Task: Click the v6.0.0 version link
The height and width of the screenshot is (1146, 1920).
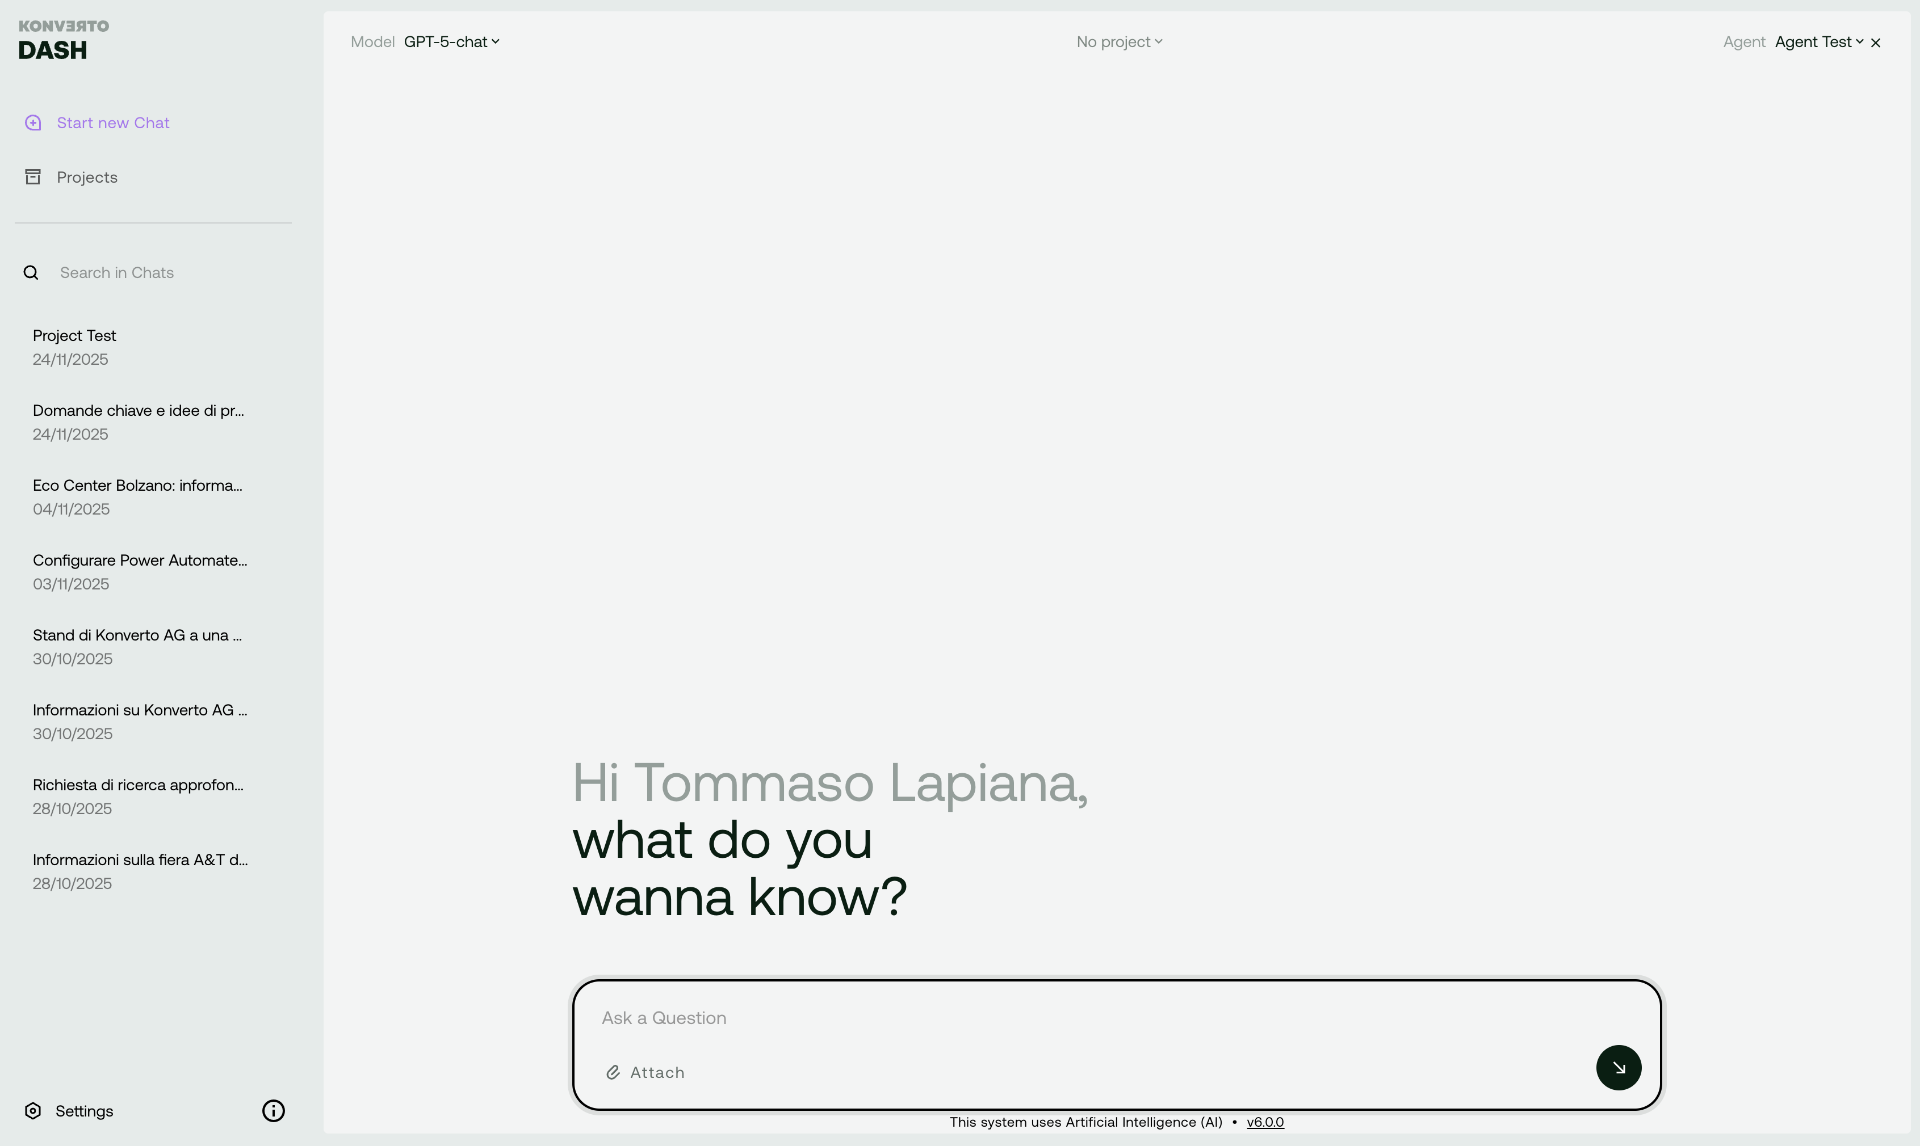Action: click(x=1265, y=1122)
